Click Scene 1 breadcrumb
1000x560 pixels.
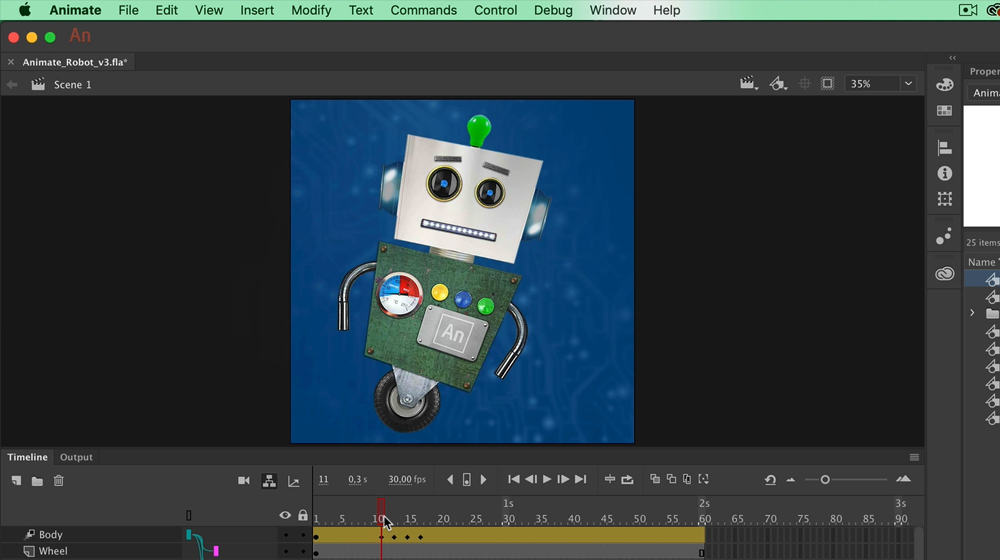pyautogui.click(x=73, y=84)
